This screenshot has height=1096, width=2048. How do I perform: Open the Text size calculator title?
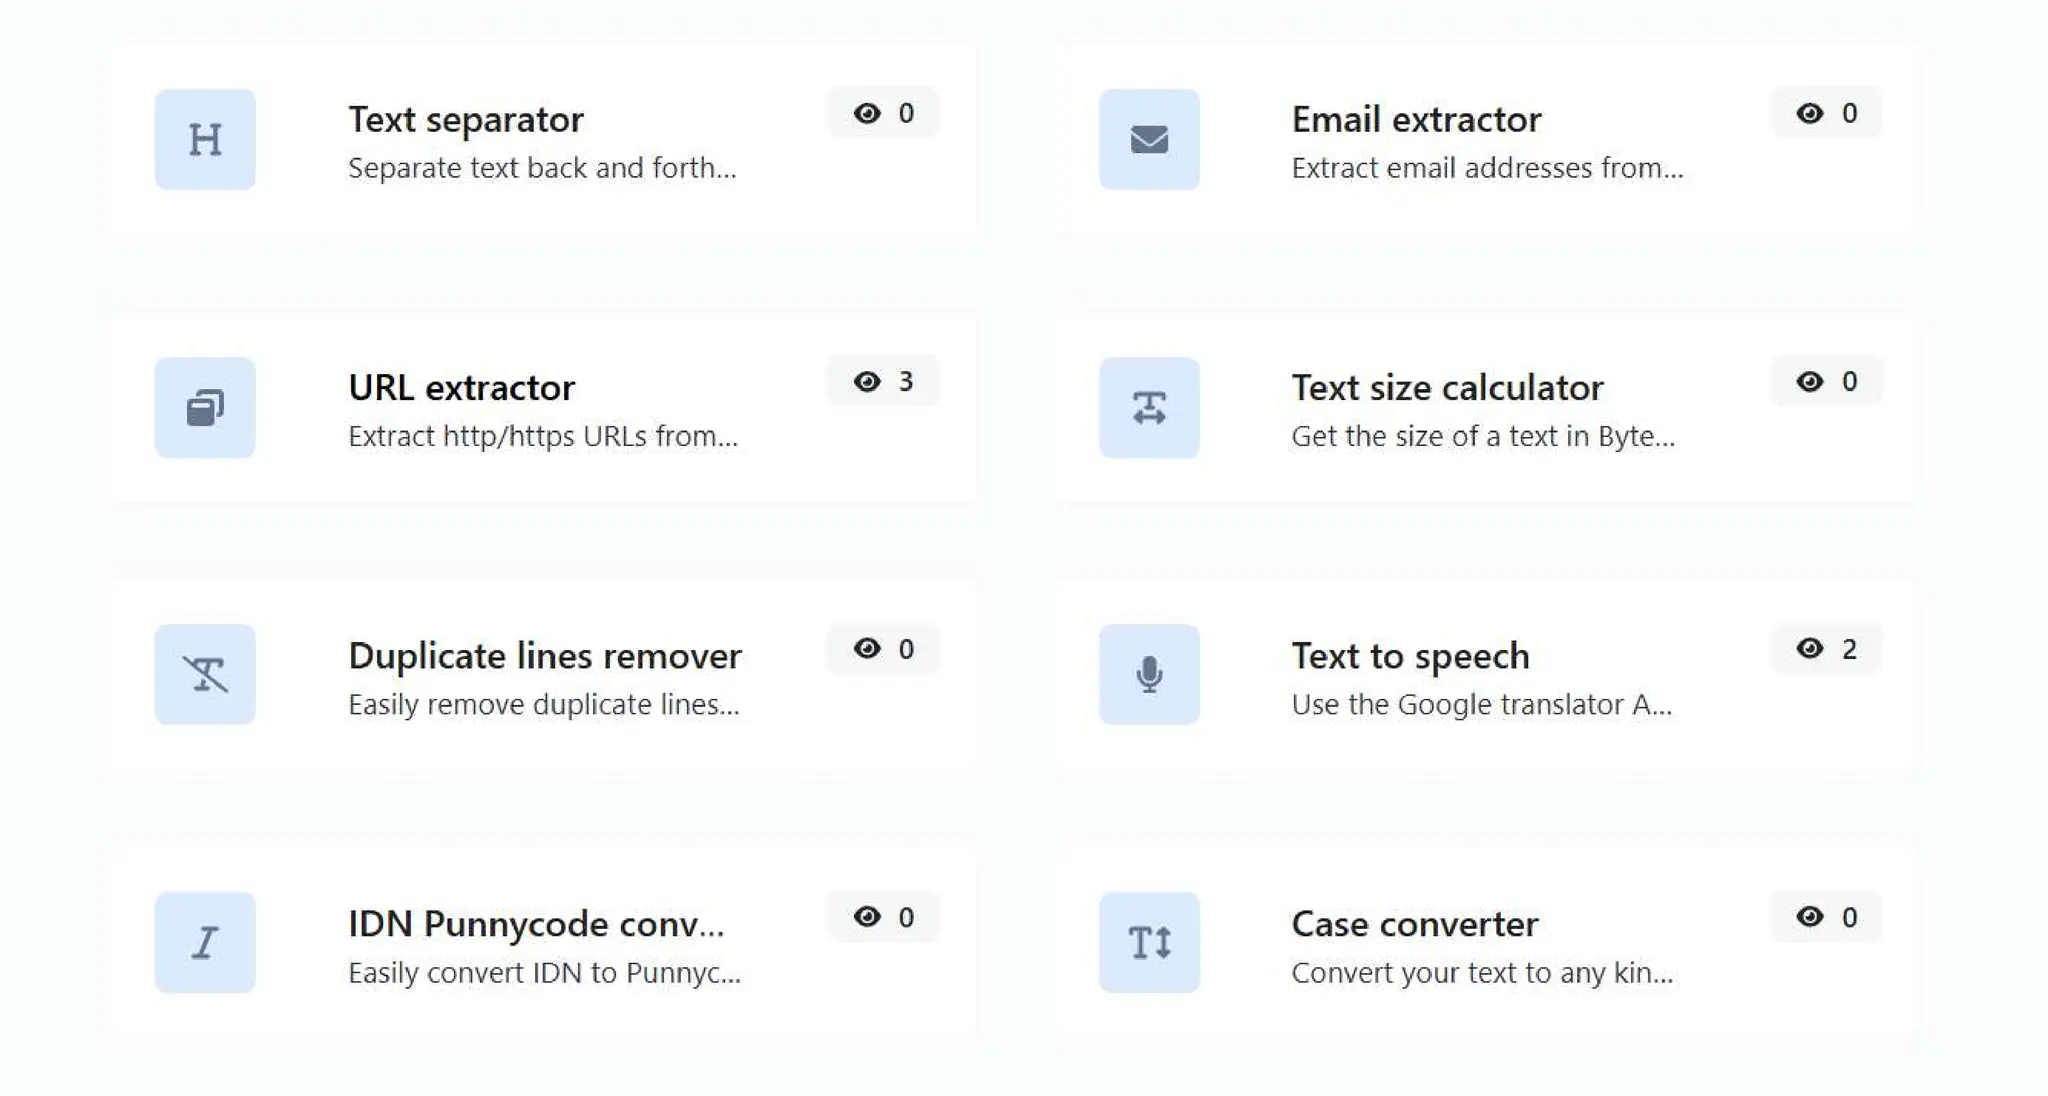click(1447, 387)
